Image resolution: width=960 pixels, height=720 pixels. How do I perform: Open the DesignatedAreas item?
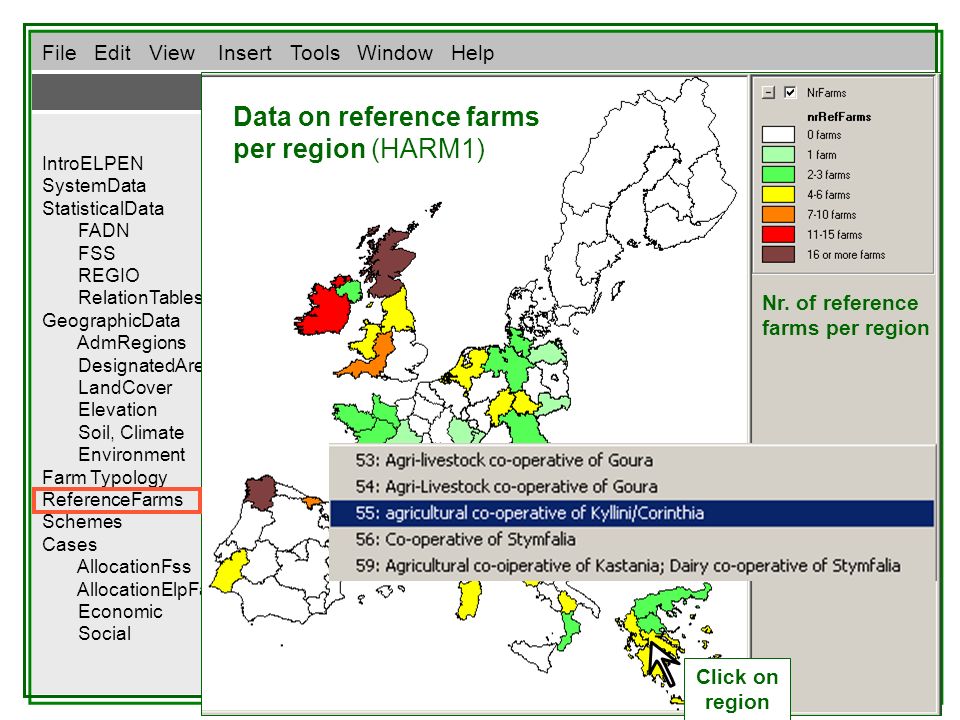[140, 366]
